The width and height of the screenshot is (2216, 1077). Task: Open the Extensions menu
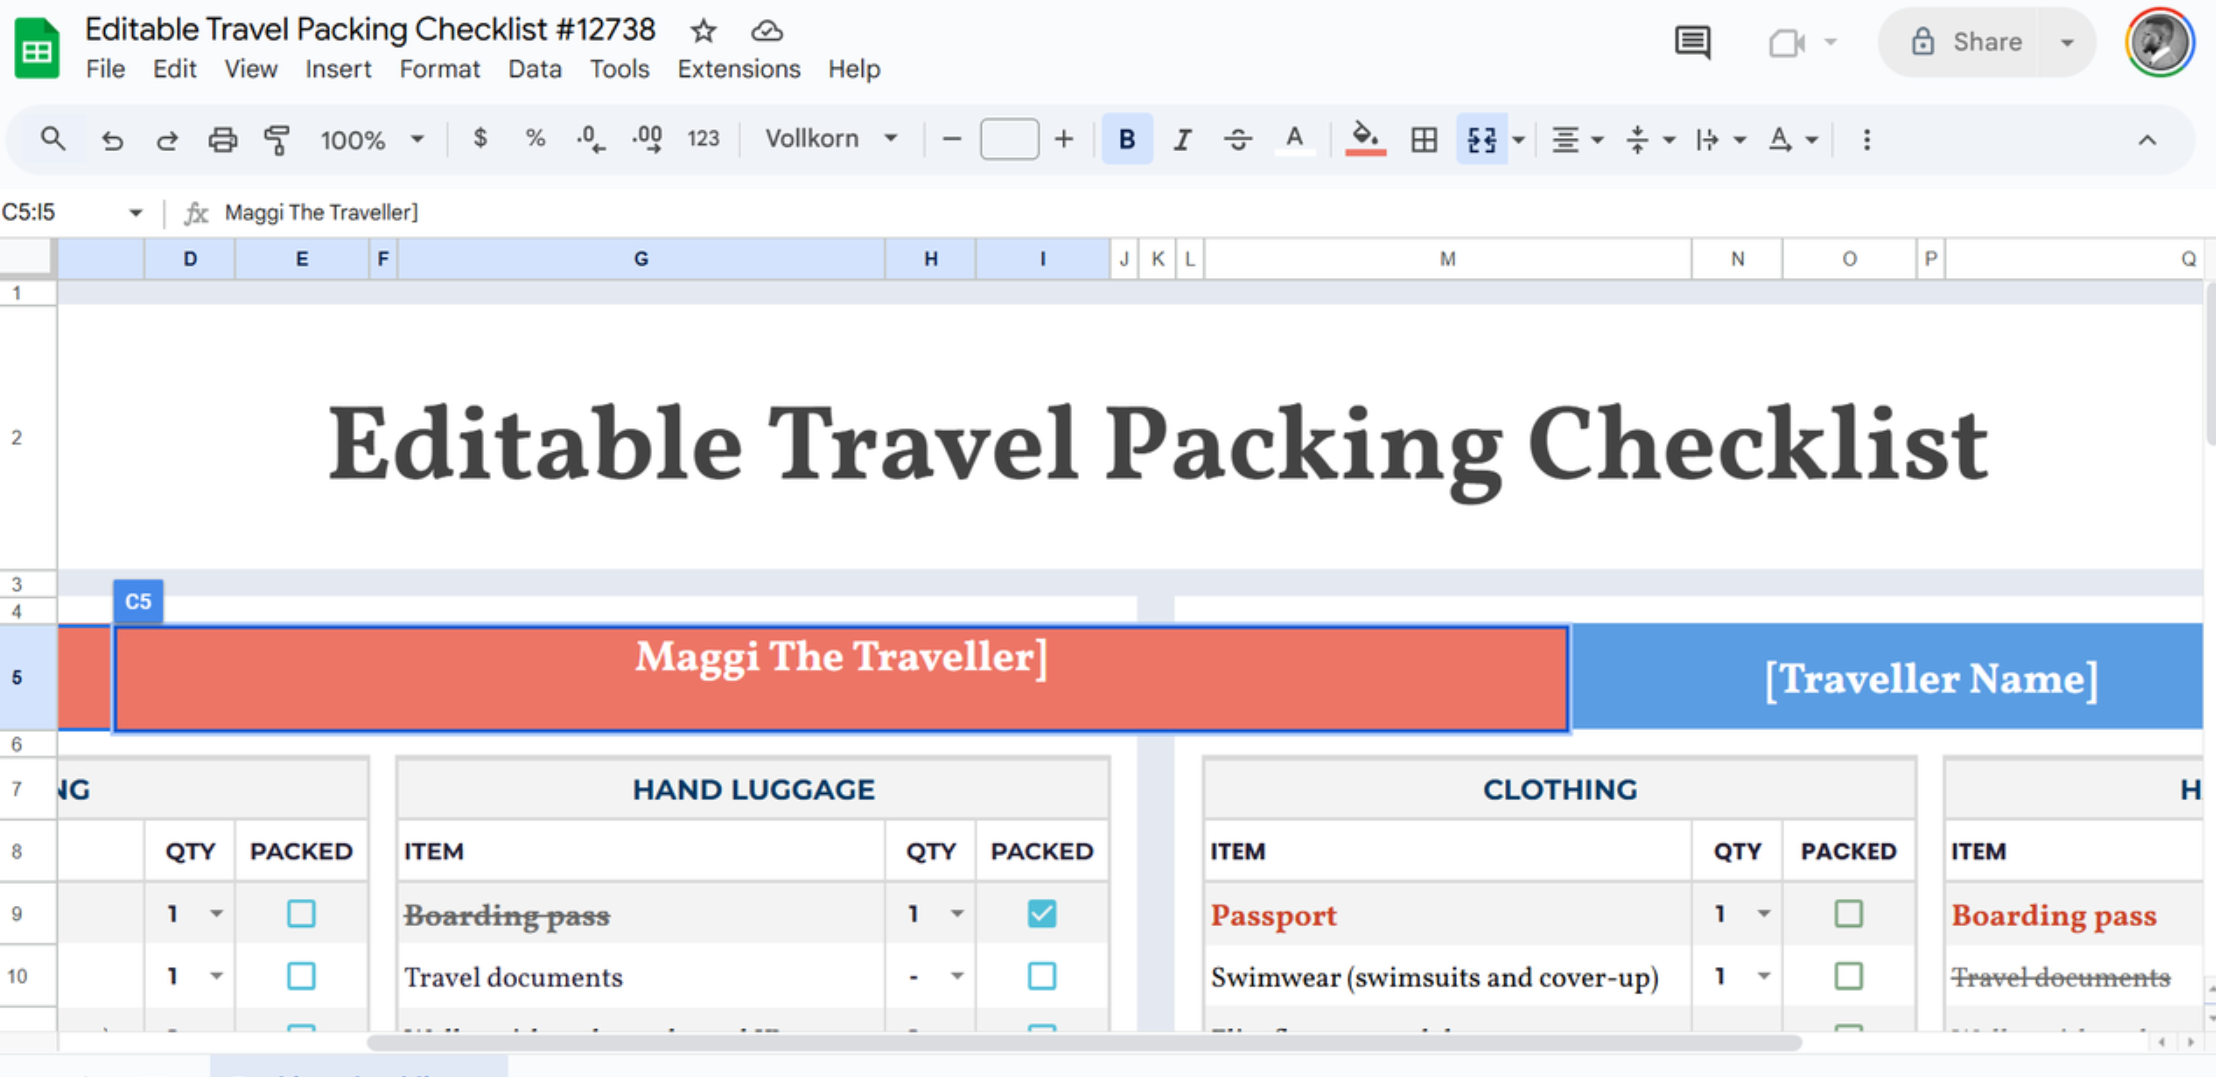pyautogui.click(x=739, y=69)
